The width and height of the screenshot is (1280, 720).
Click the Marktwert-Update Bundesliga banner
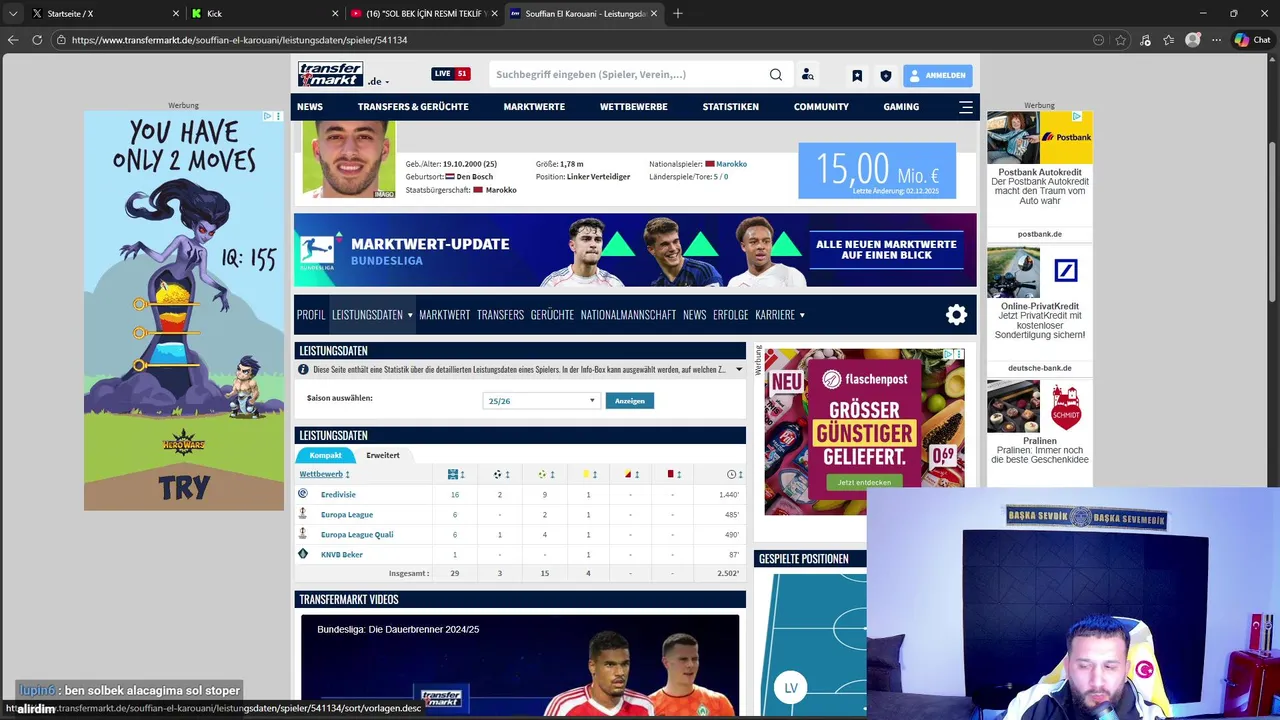click(x=635, y=250)
